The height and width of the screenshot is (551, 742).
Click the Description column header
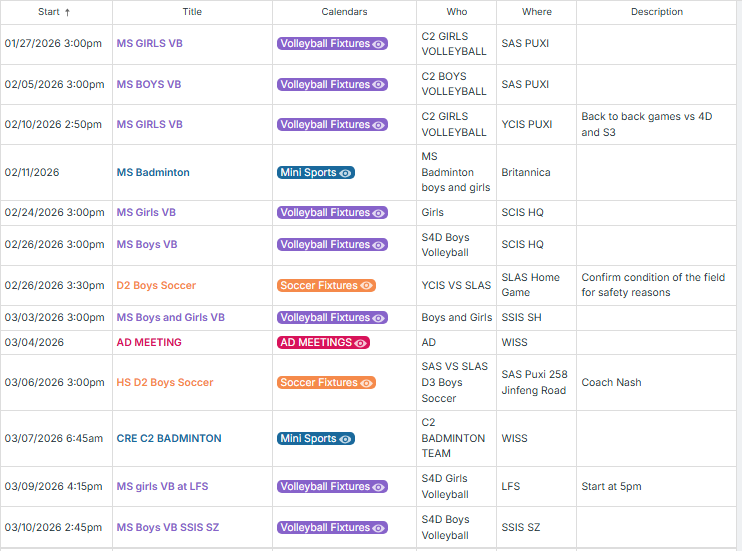[657, 12]
